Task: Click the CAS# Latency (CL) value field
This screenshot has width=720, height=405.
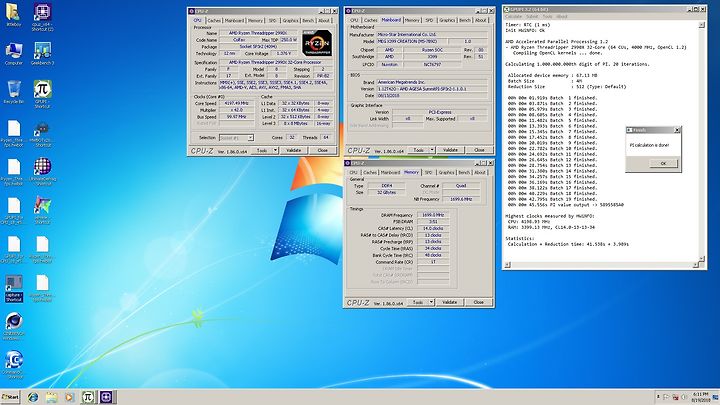Action: 433,228
